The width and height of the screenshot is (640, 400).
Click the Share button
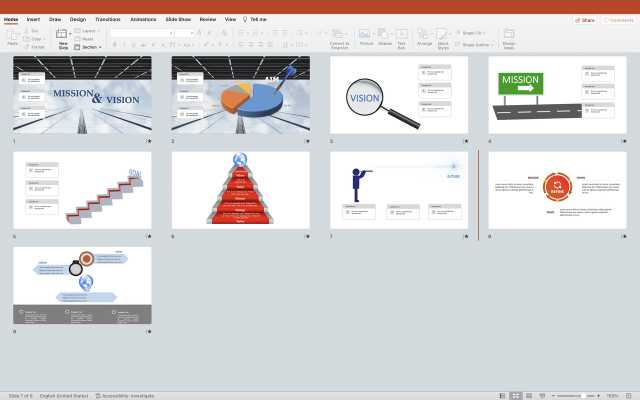pyautogui.click(x=586, y=19)
